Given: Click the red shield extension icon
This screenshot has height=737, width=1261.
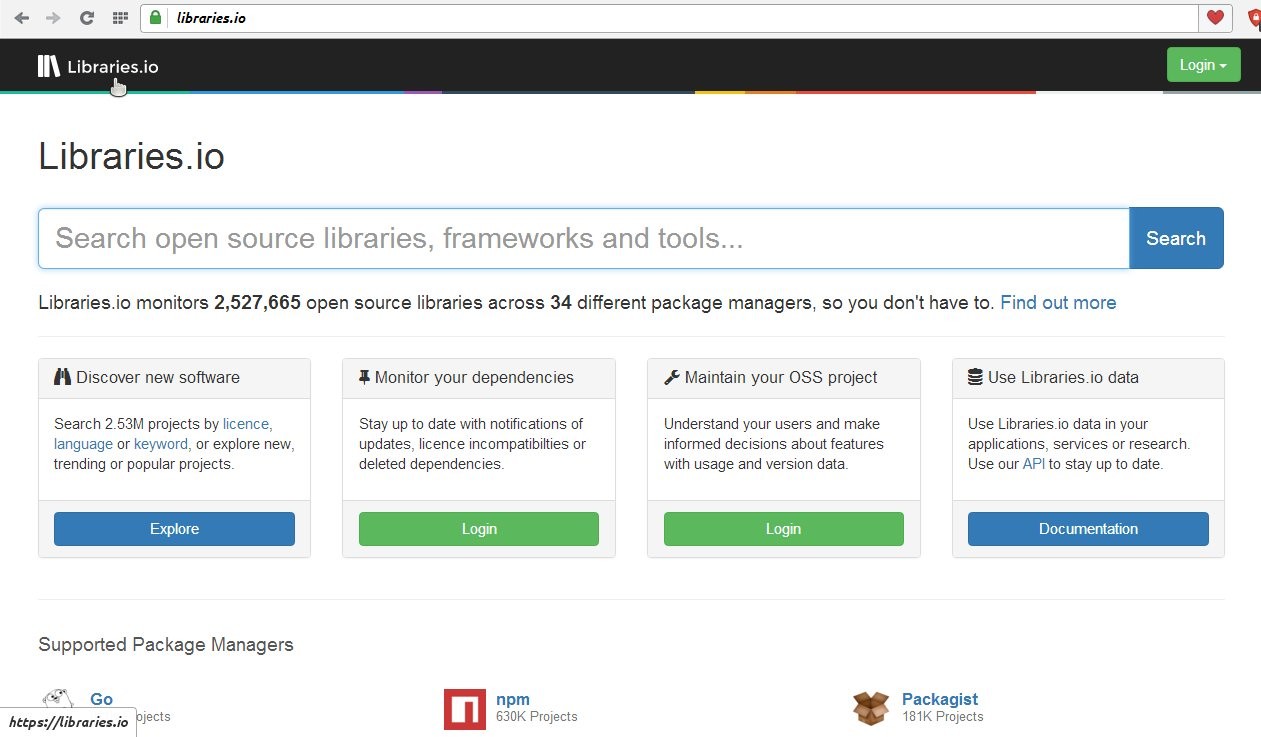Looking at the screenshot, I should click(x=1254, y=18).
